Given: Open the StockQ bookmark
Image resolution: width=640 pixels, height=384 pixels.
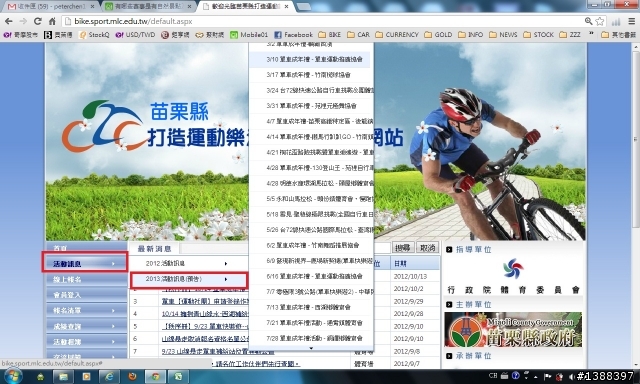Looking at the screenshot, I should click(x=94, y=35).
